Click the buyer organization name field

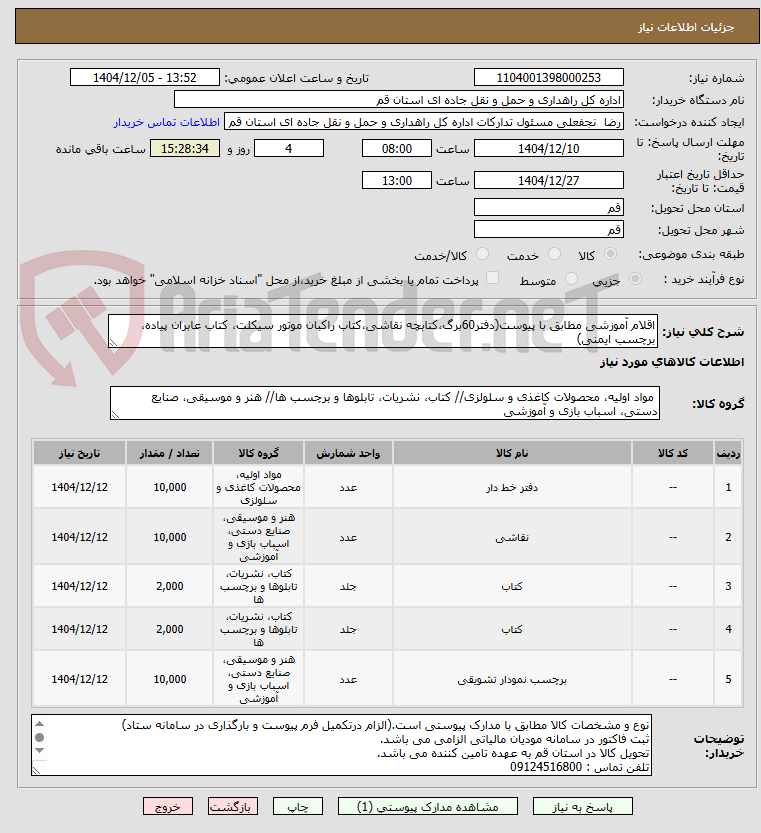(x=399, y=100)
